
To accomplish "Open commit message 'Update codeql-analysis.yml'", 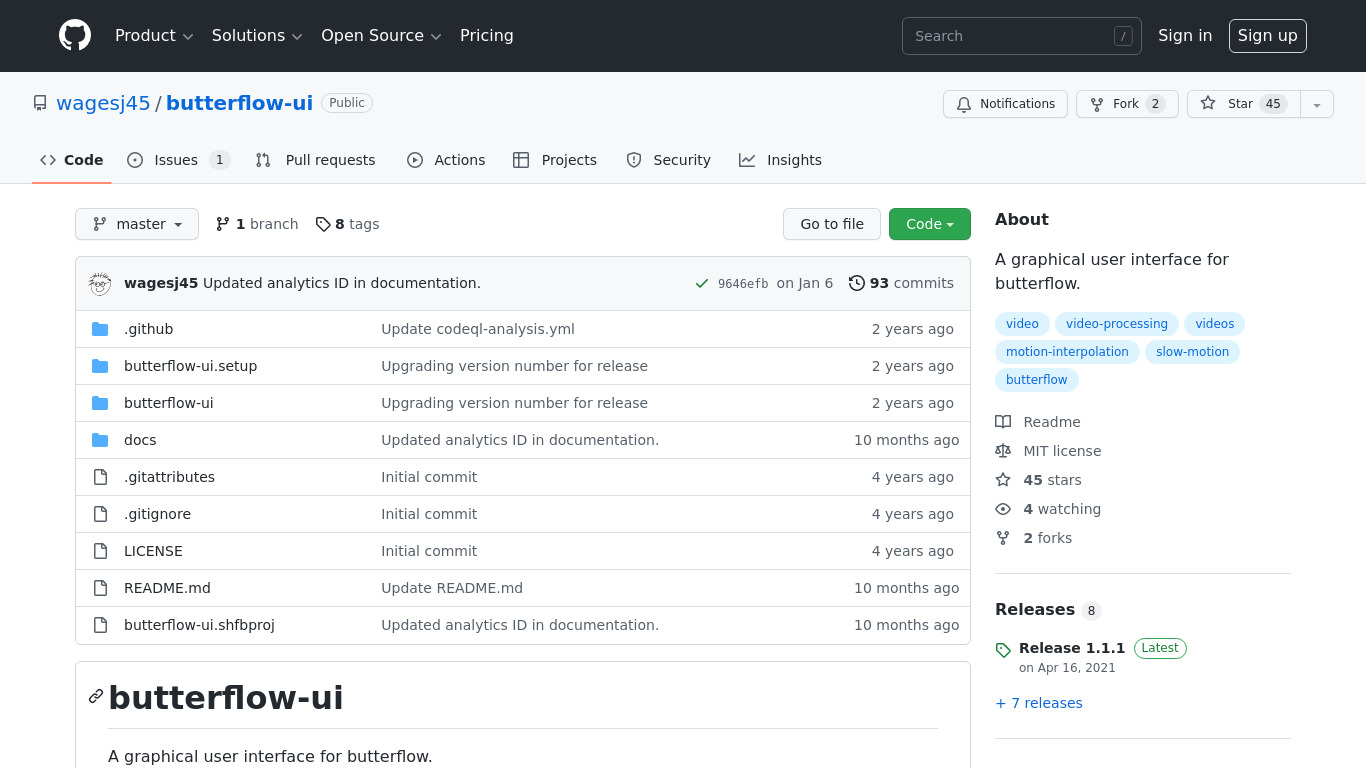I will tap(478, 329).
